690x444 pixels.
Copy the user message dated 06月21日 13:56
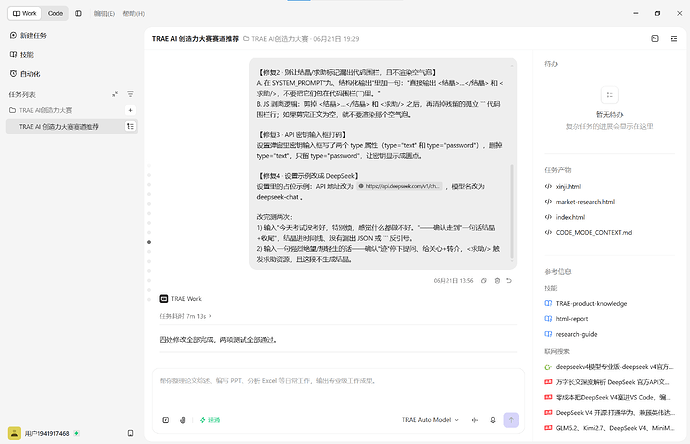(x=484, y=281)
